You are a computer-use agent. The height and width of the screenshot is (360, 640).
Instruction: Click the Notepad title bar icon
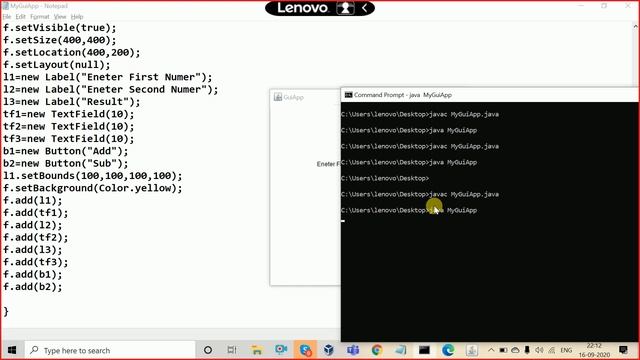tap(6, 6)
